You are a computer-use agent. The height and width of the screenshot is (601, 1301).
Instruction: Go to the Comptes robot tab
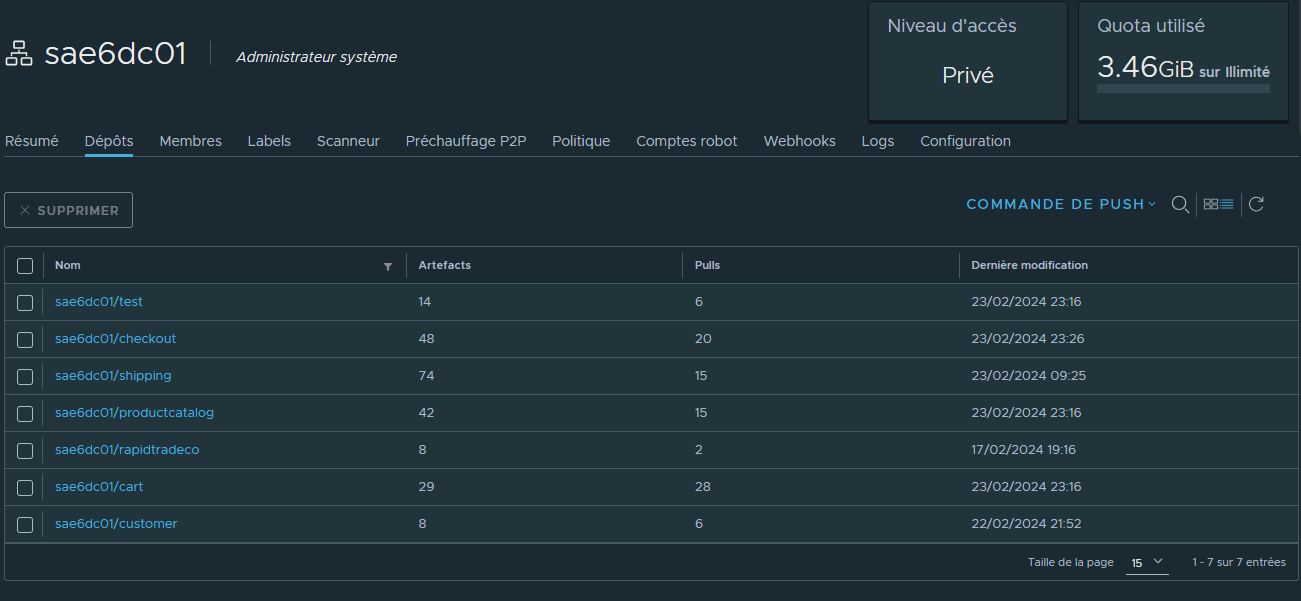pos(686,141)
